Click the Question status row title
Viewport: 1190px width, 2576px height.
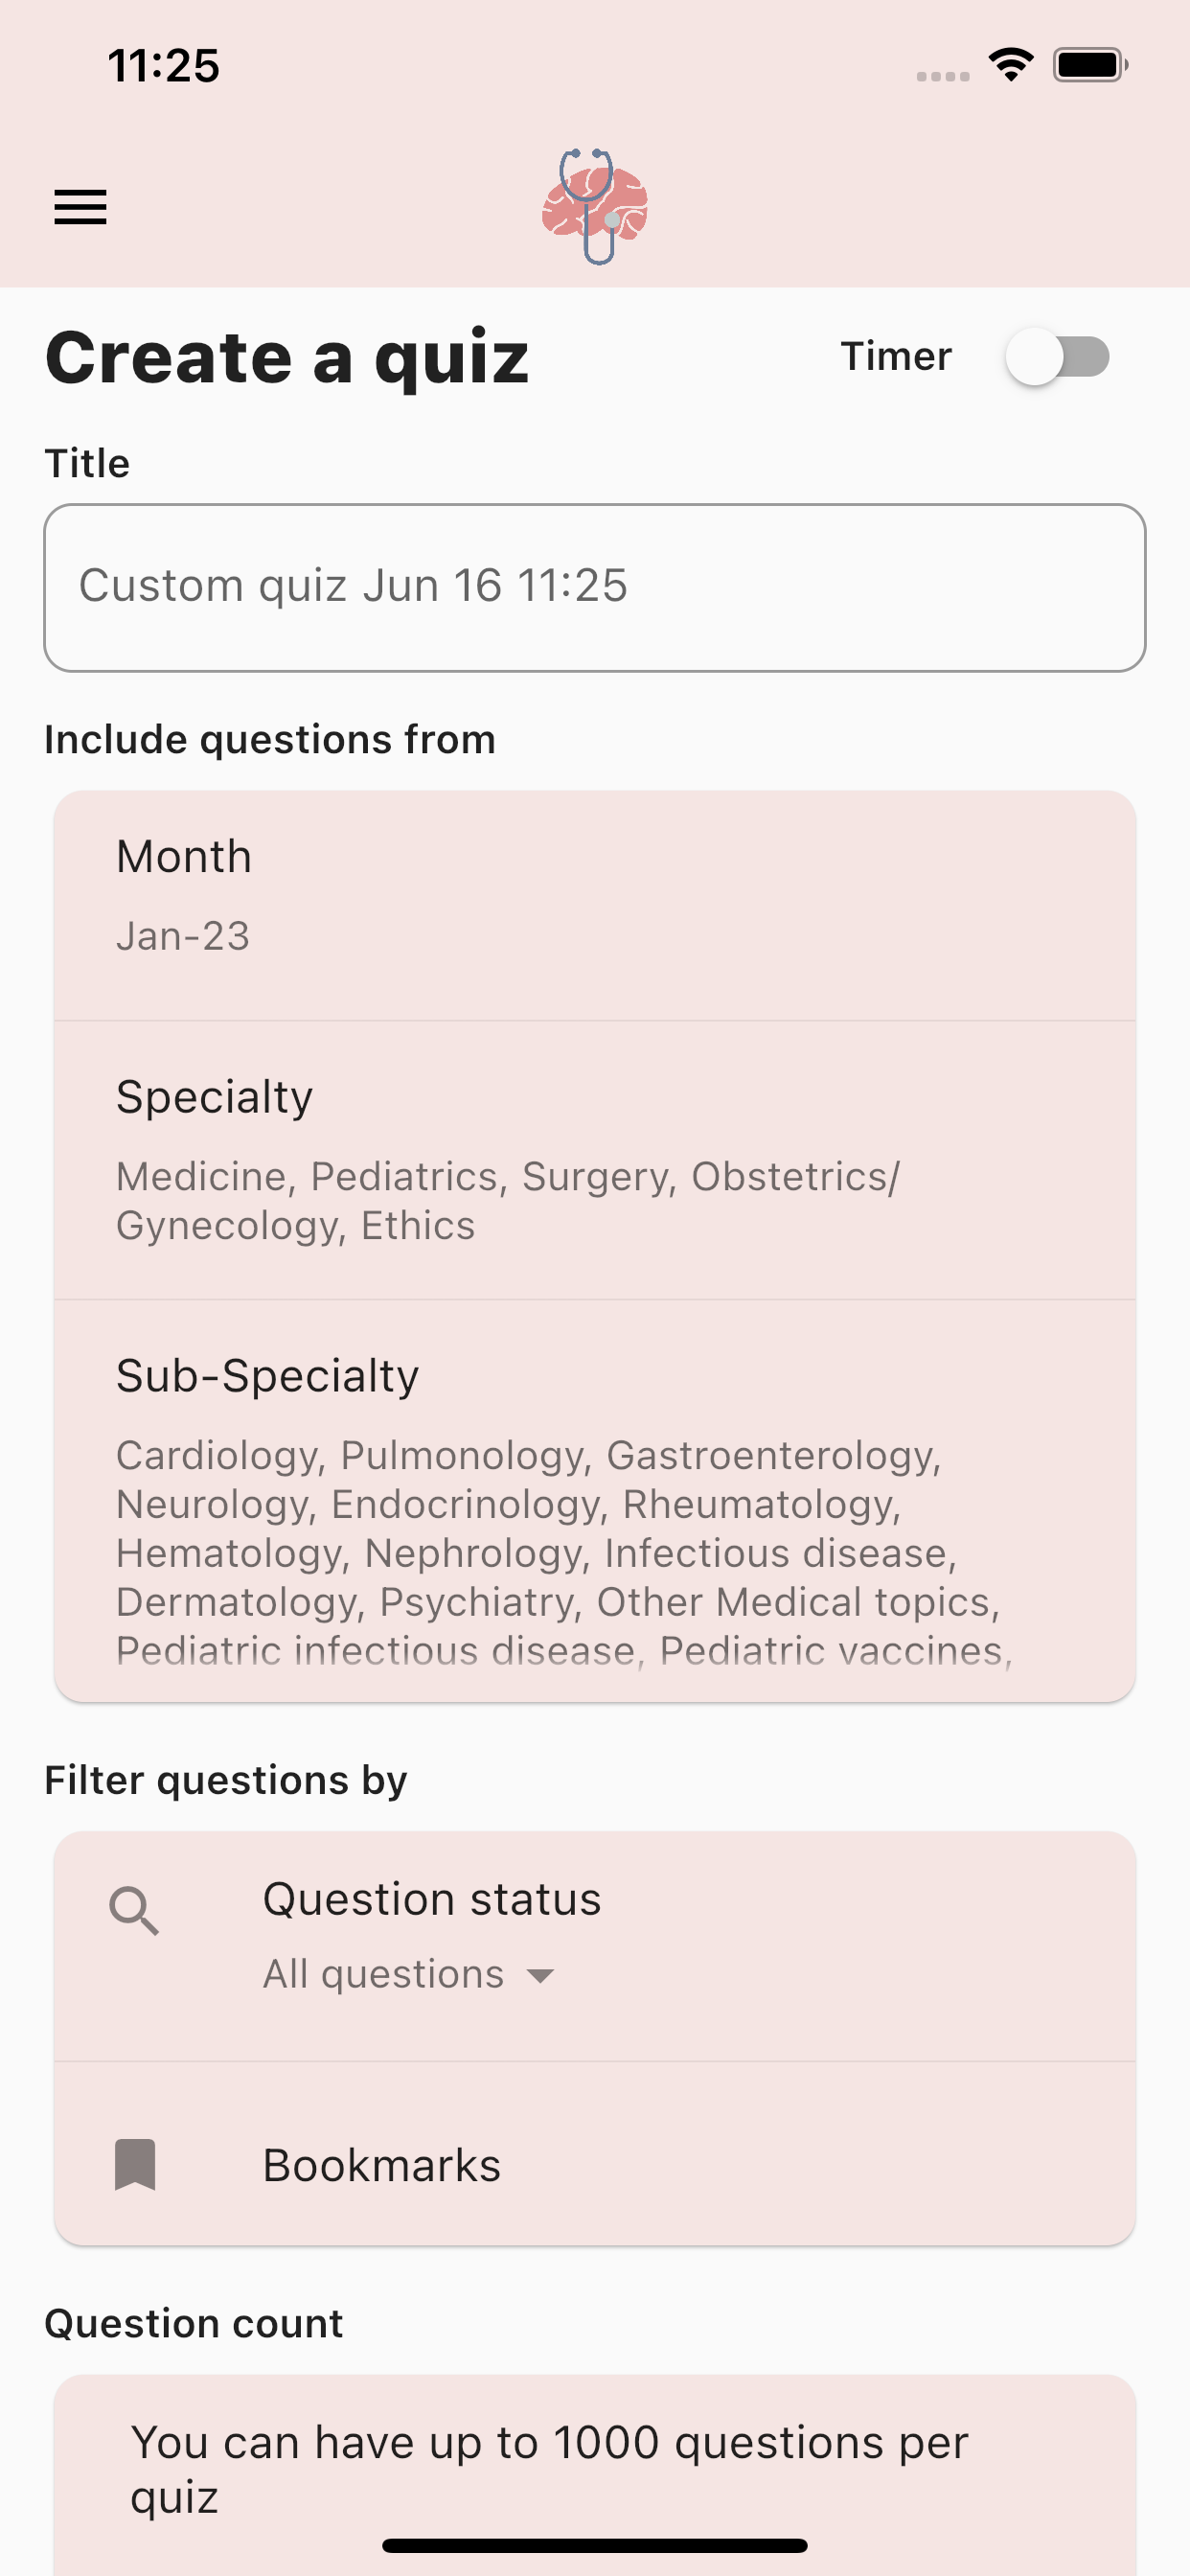432,1898
